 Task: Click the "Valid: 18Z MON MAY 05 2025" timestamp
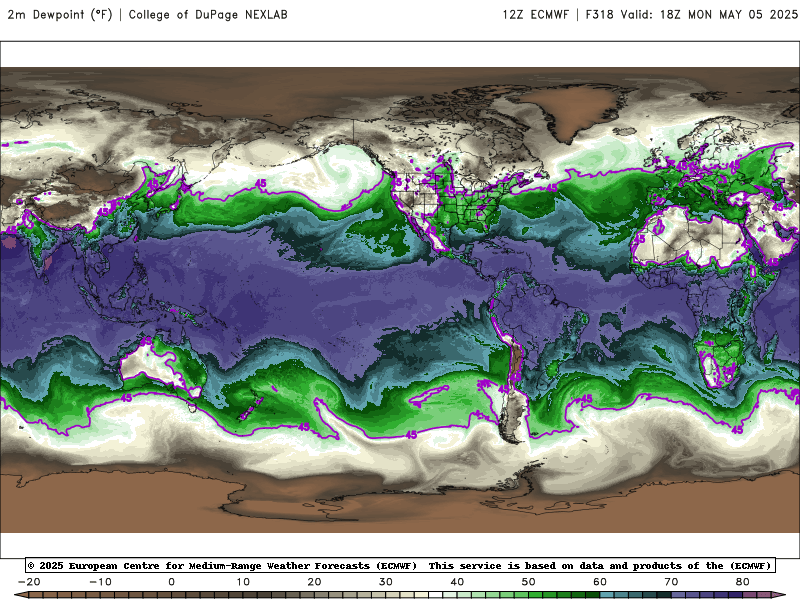[x=709, y=14]
